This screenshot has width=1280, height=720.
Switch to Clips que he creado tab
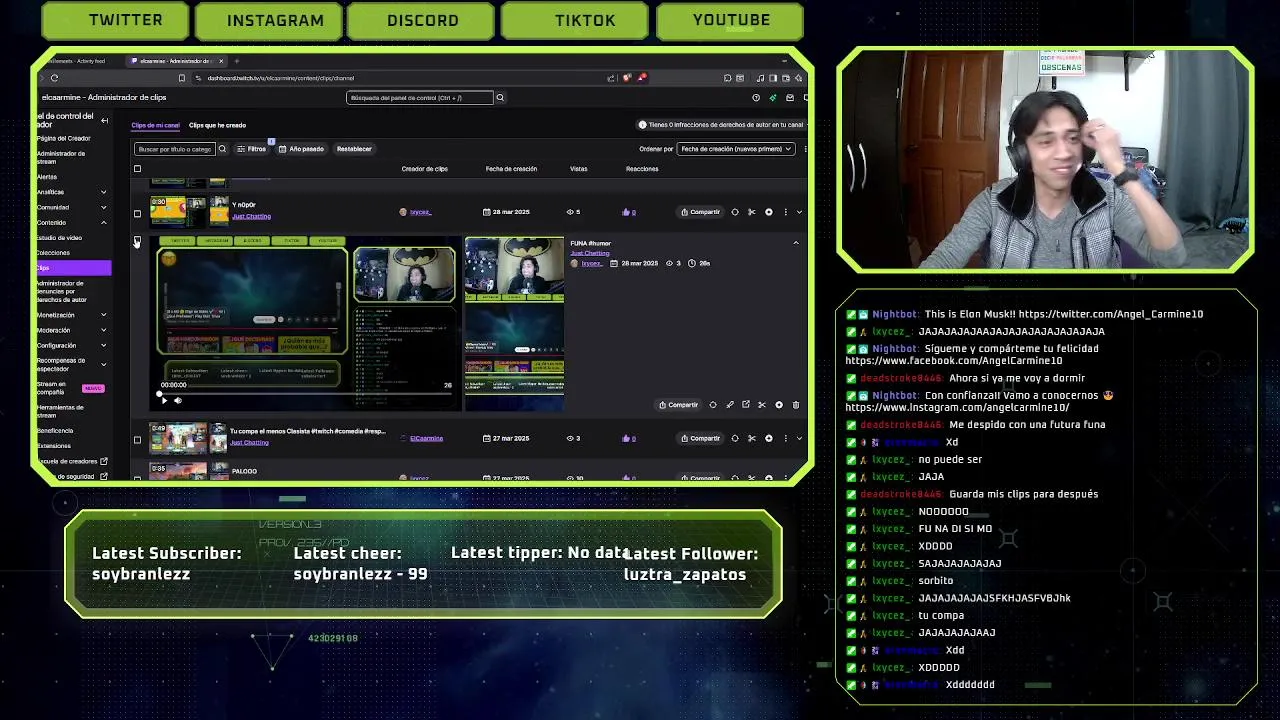point(217,125)
